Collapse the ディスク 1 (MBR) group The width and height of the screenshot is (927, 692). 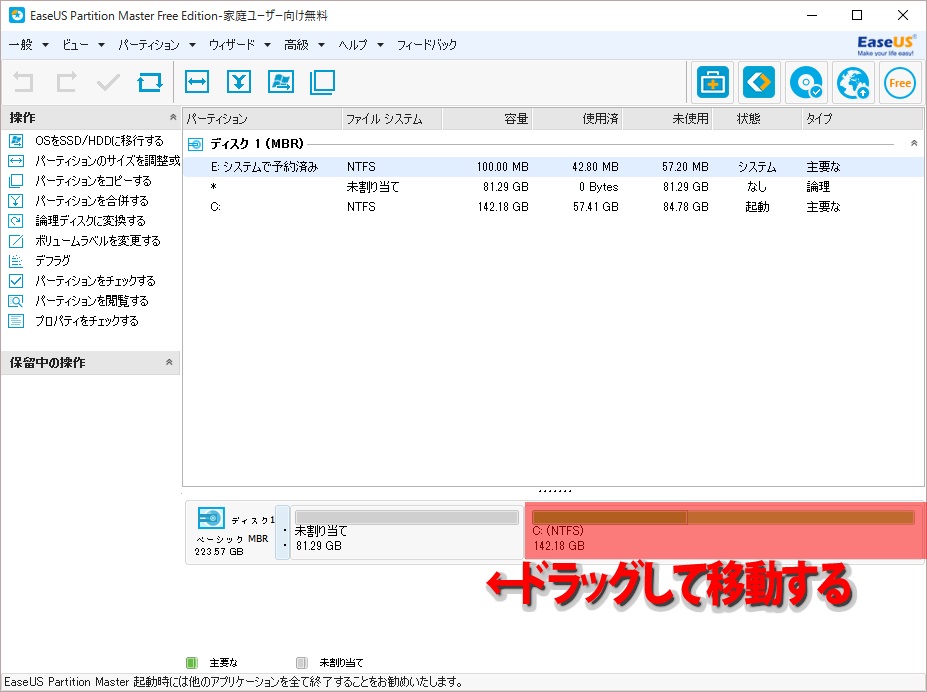[914, 143]
